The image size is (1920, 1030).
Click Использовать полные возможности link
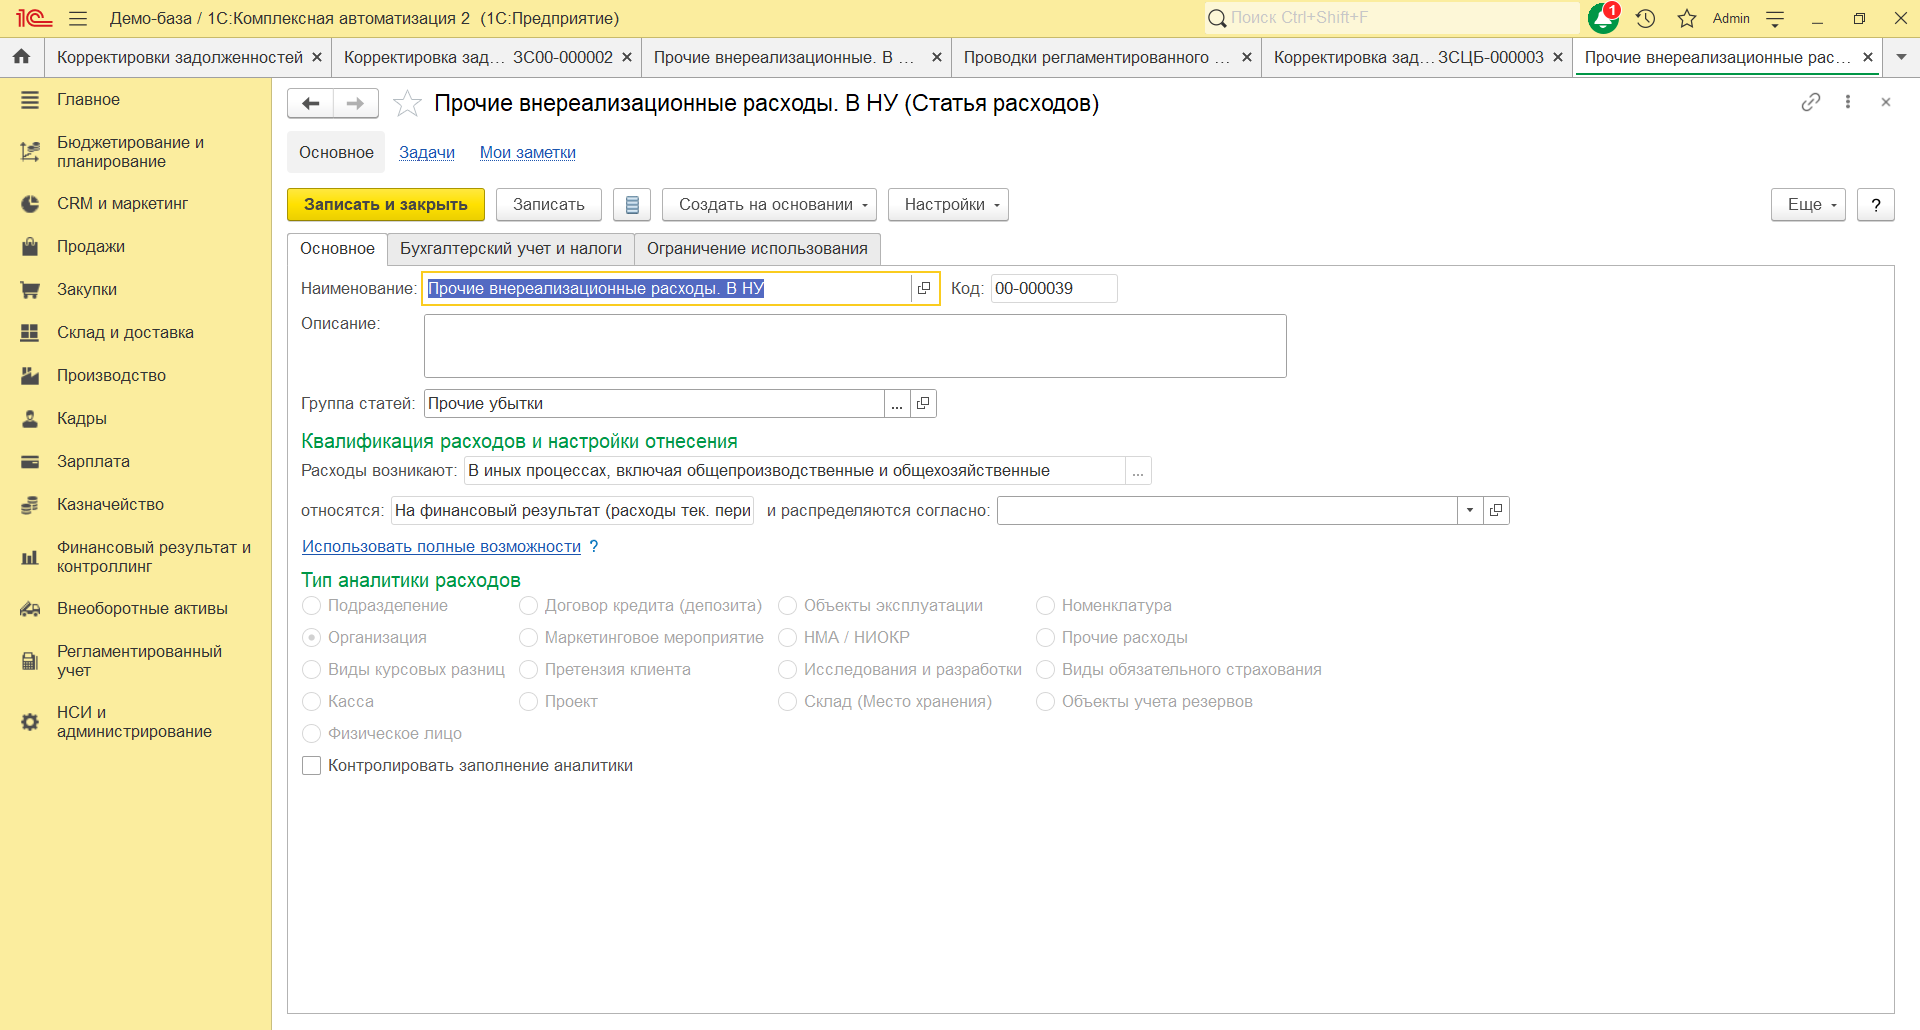441,546
